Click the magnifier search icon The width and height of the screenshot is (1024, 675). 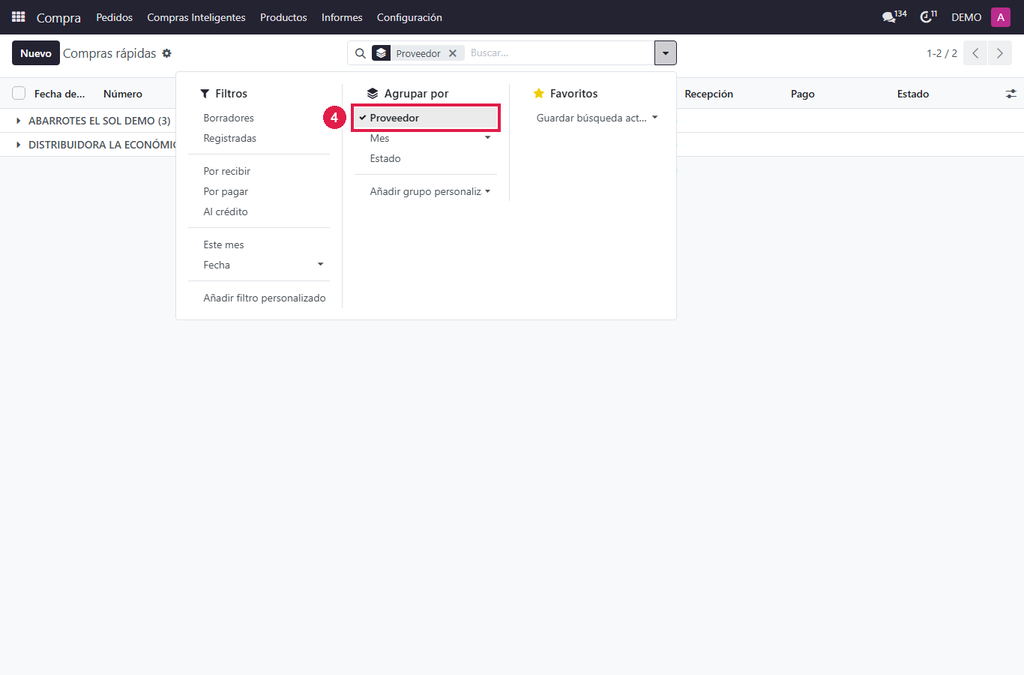tap(360, 54)
